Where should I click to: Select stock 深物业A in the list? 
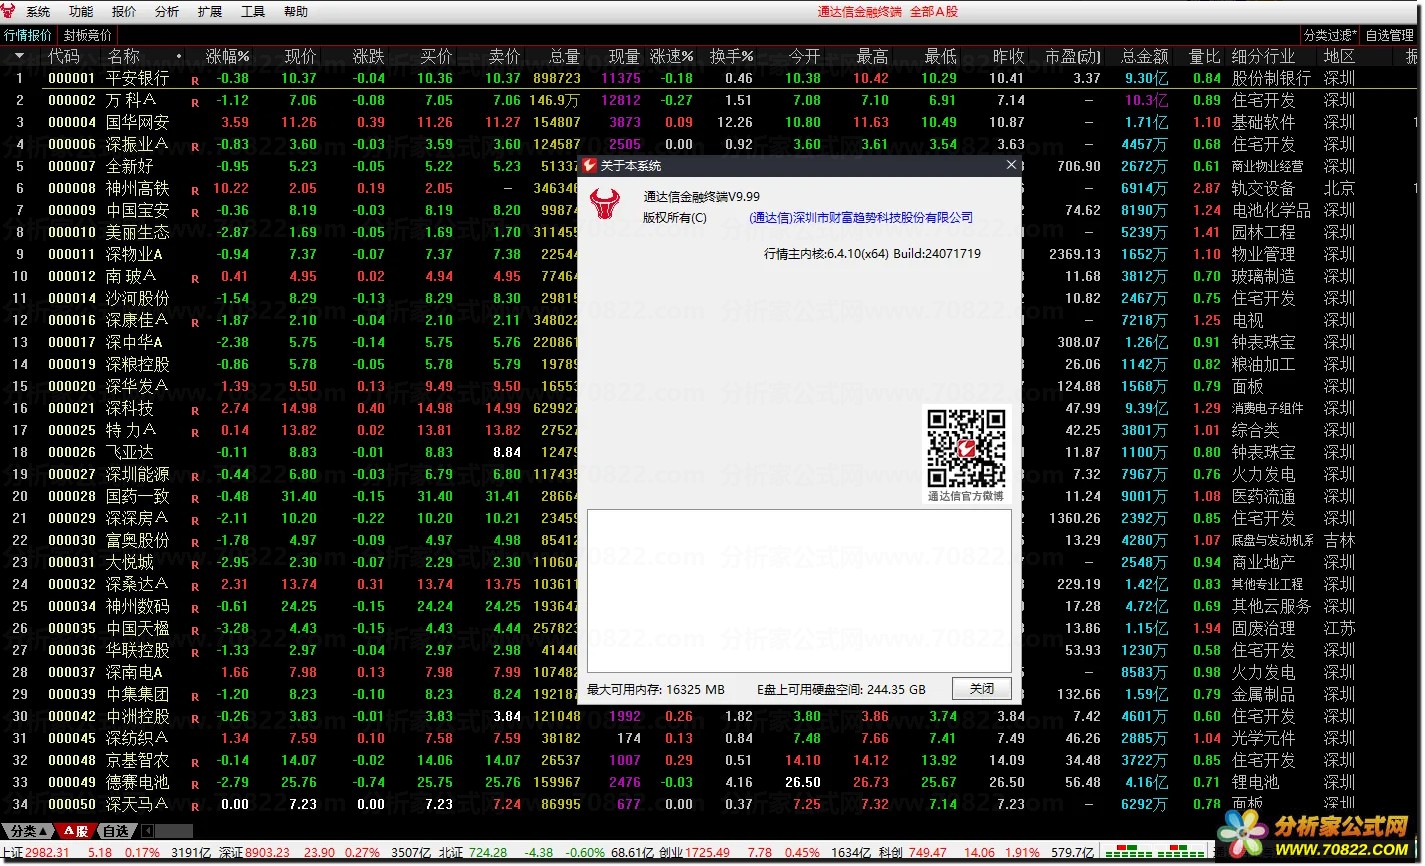[135, 254]
